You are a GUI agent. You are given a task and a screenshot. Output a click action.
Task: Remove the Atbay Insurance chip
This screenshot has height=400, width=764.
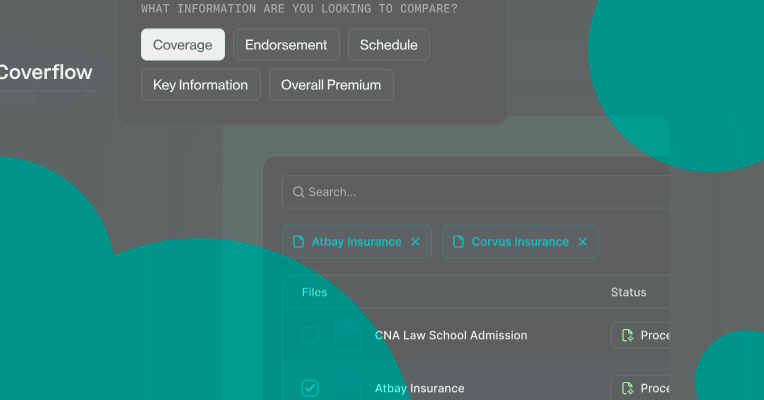[x=415, y=242]
